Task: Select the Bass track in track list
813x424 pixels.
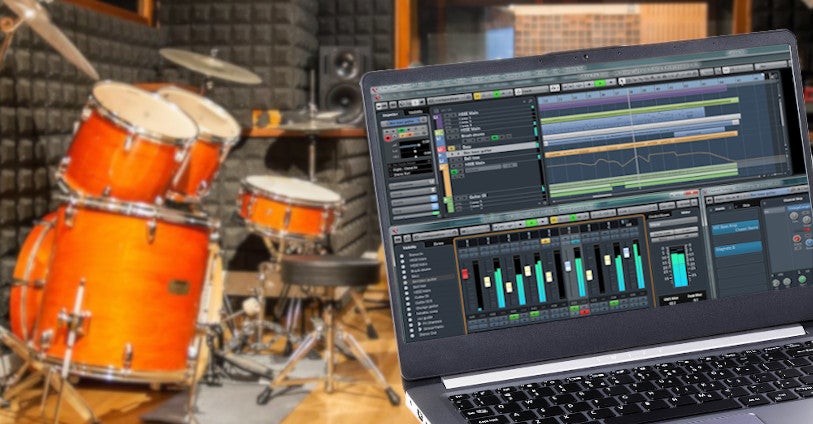Action: pos(467,147)
